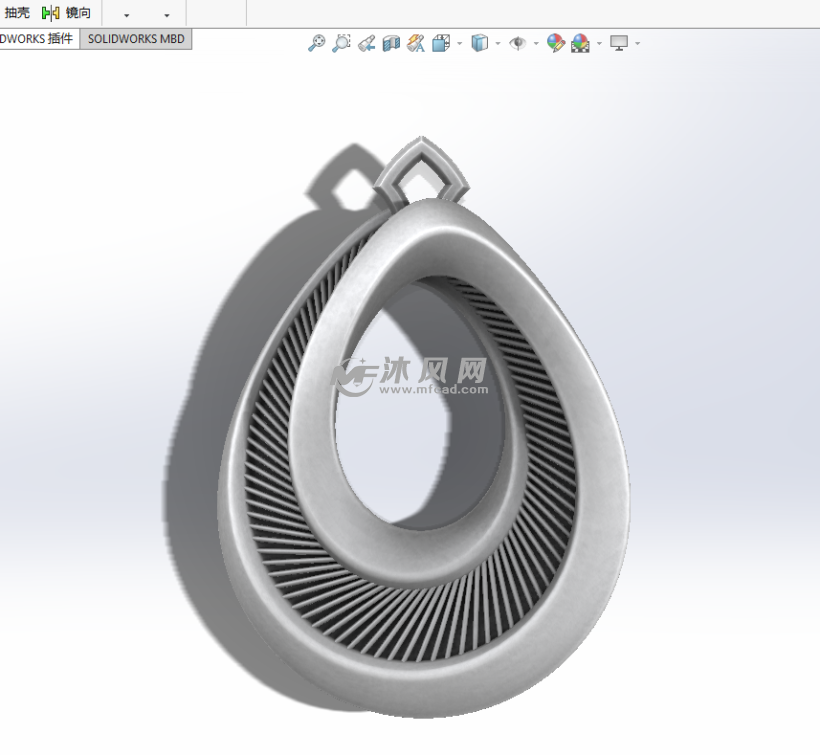Toggle the Hide/Show Items eye icon
Viewport: 820px width, 755px height.
(x=517, y=43)
